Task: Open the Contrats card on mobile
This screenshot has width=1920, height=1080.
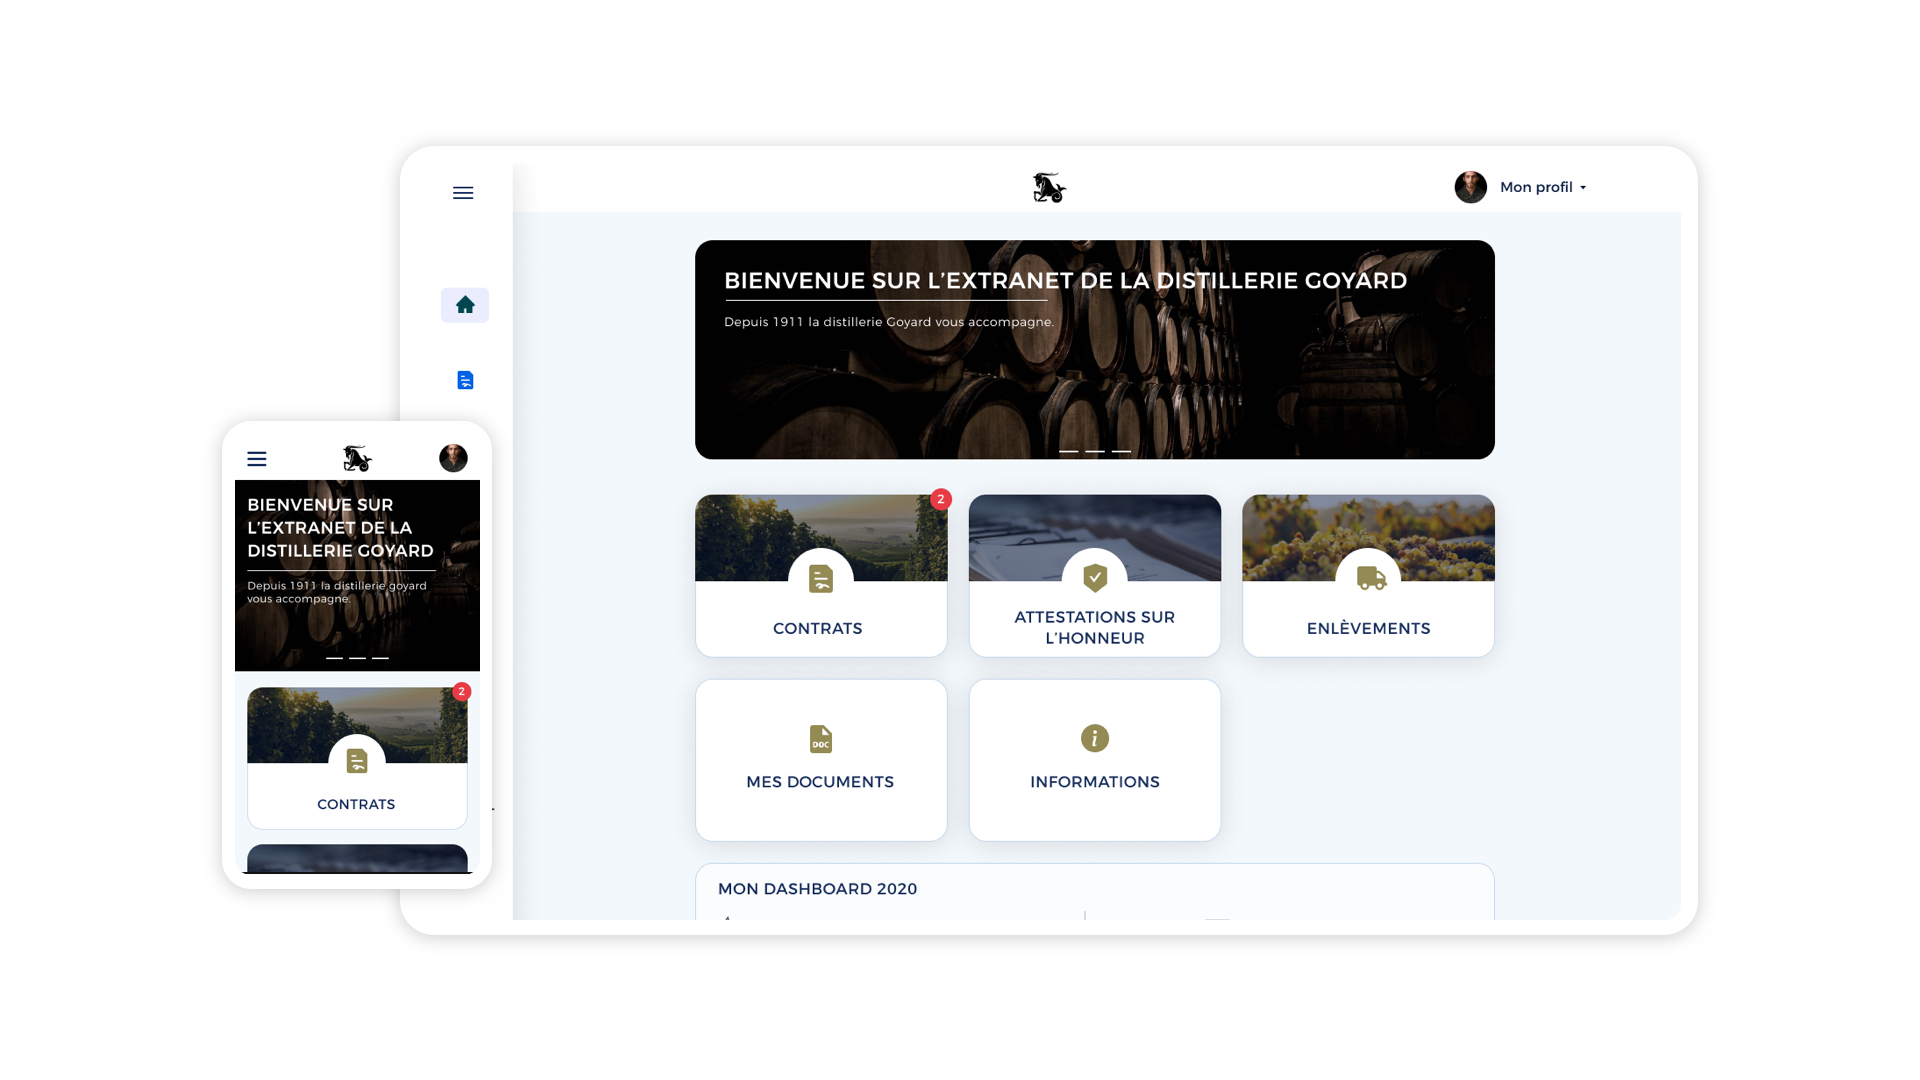Action: 357,758
